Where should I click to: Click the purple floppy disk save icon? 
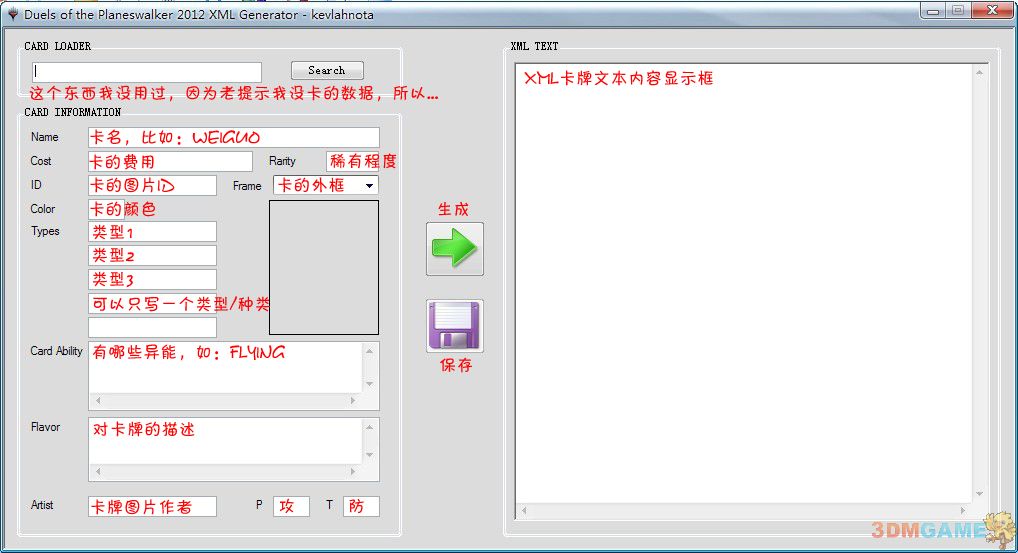pos(454,326)
